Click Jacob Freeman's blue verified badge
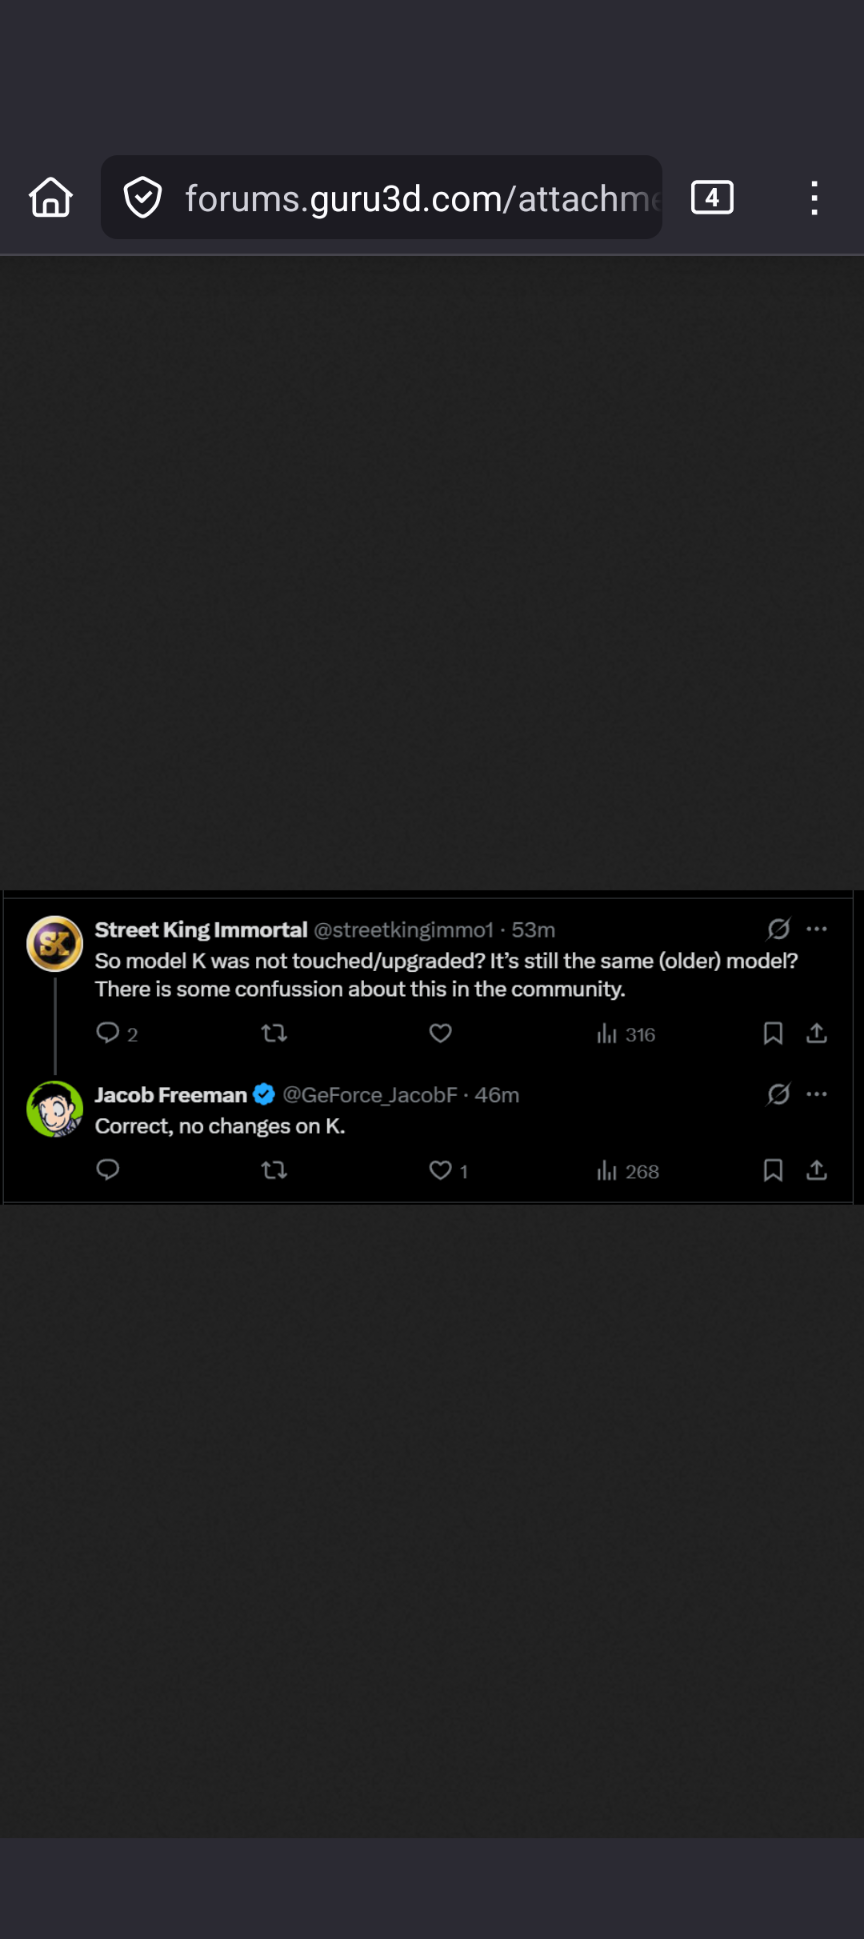 pyautogui.click(x=263, y=1094)
